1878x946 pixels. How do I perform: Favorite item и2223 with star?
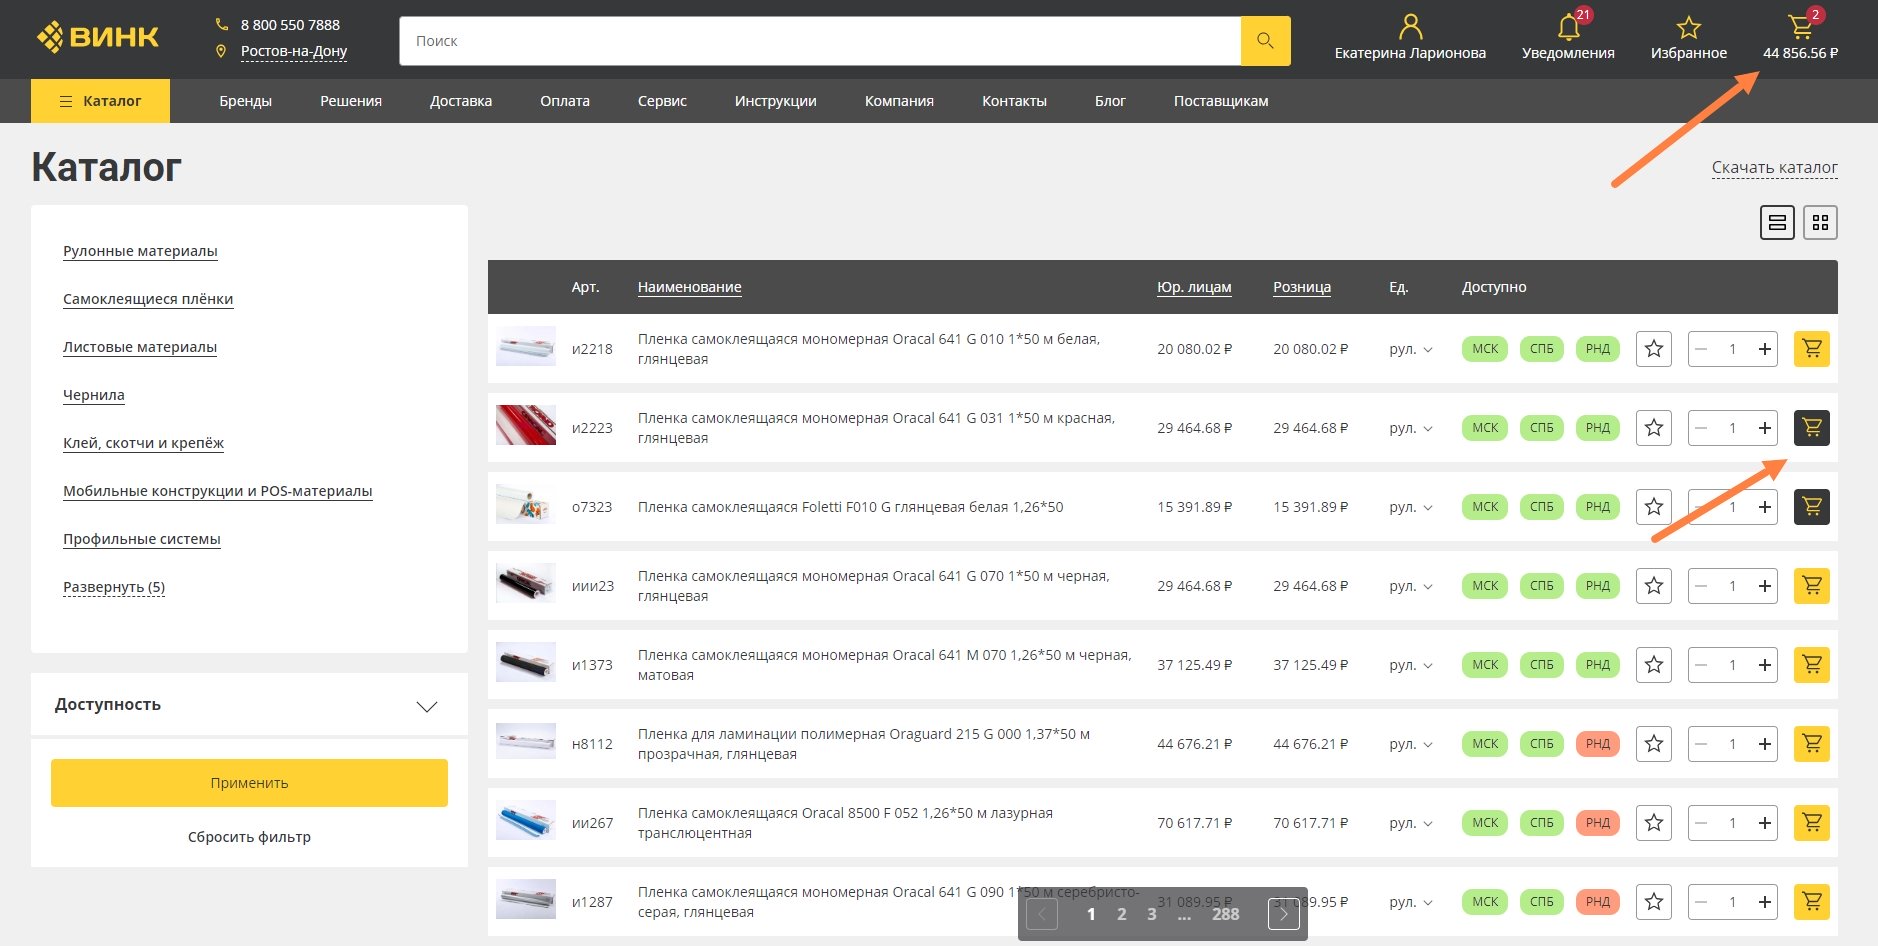click(x=1654, y=428)
